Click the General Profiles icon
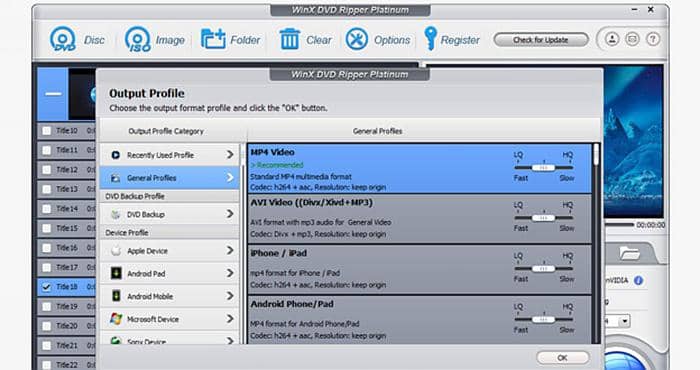The height and width of the screenshot is (370, 700). point(115,178)
